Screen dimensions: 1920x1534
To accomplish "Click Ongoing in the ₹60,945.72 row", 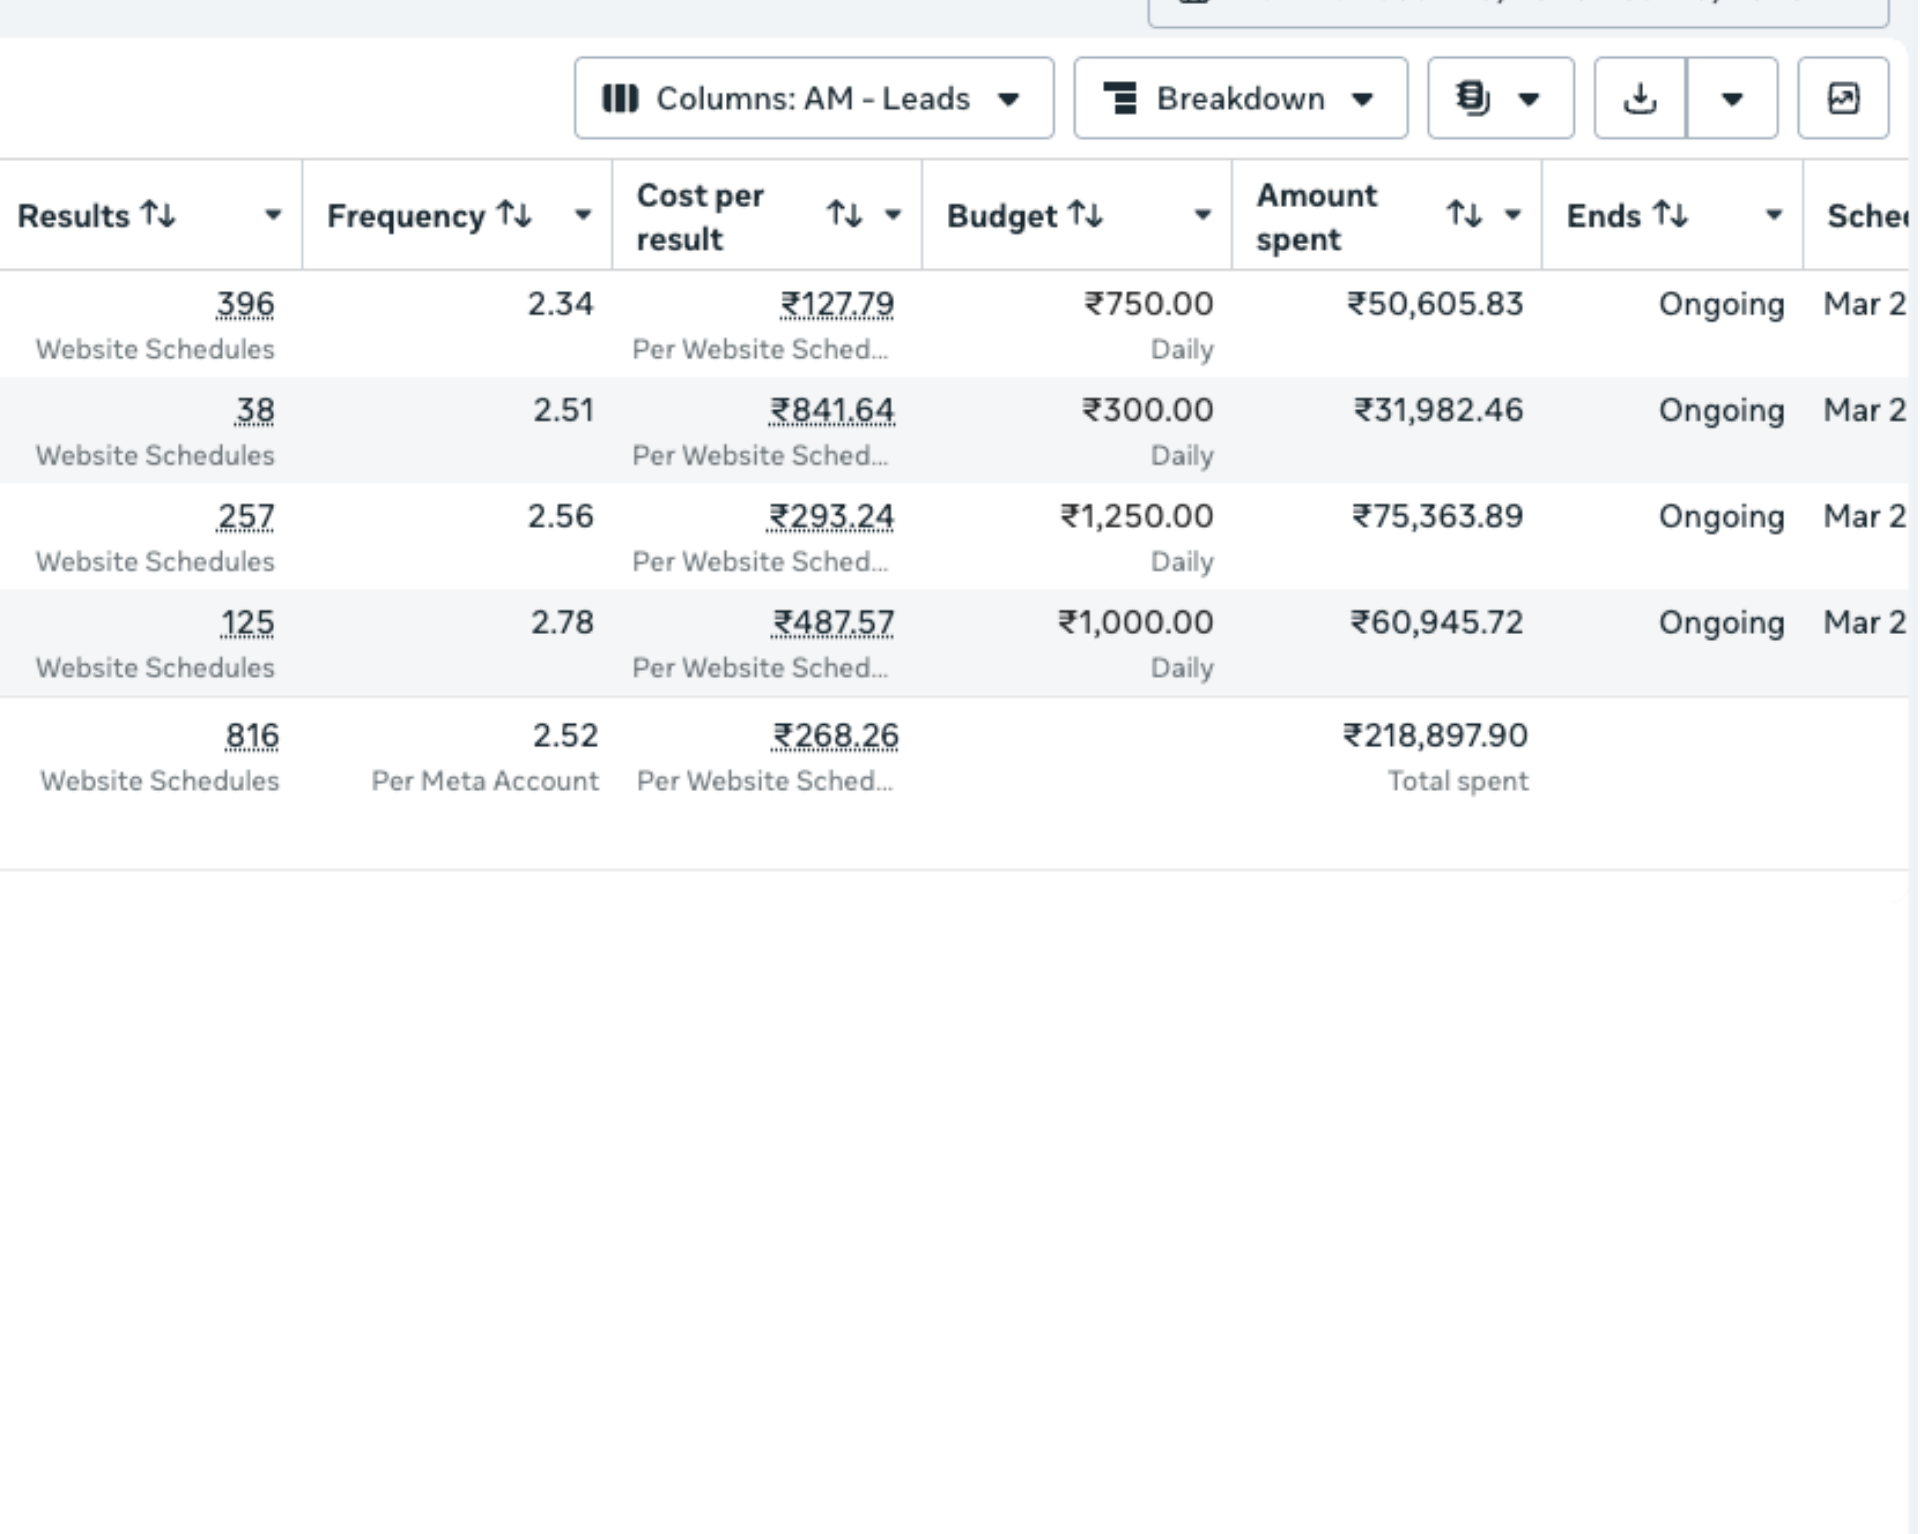I will (x=1721, y=622).
